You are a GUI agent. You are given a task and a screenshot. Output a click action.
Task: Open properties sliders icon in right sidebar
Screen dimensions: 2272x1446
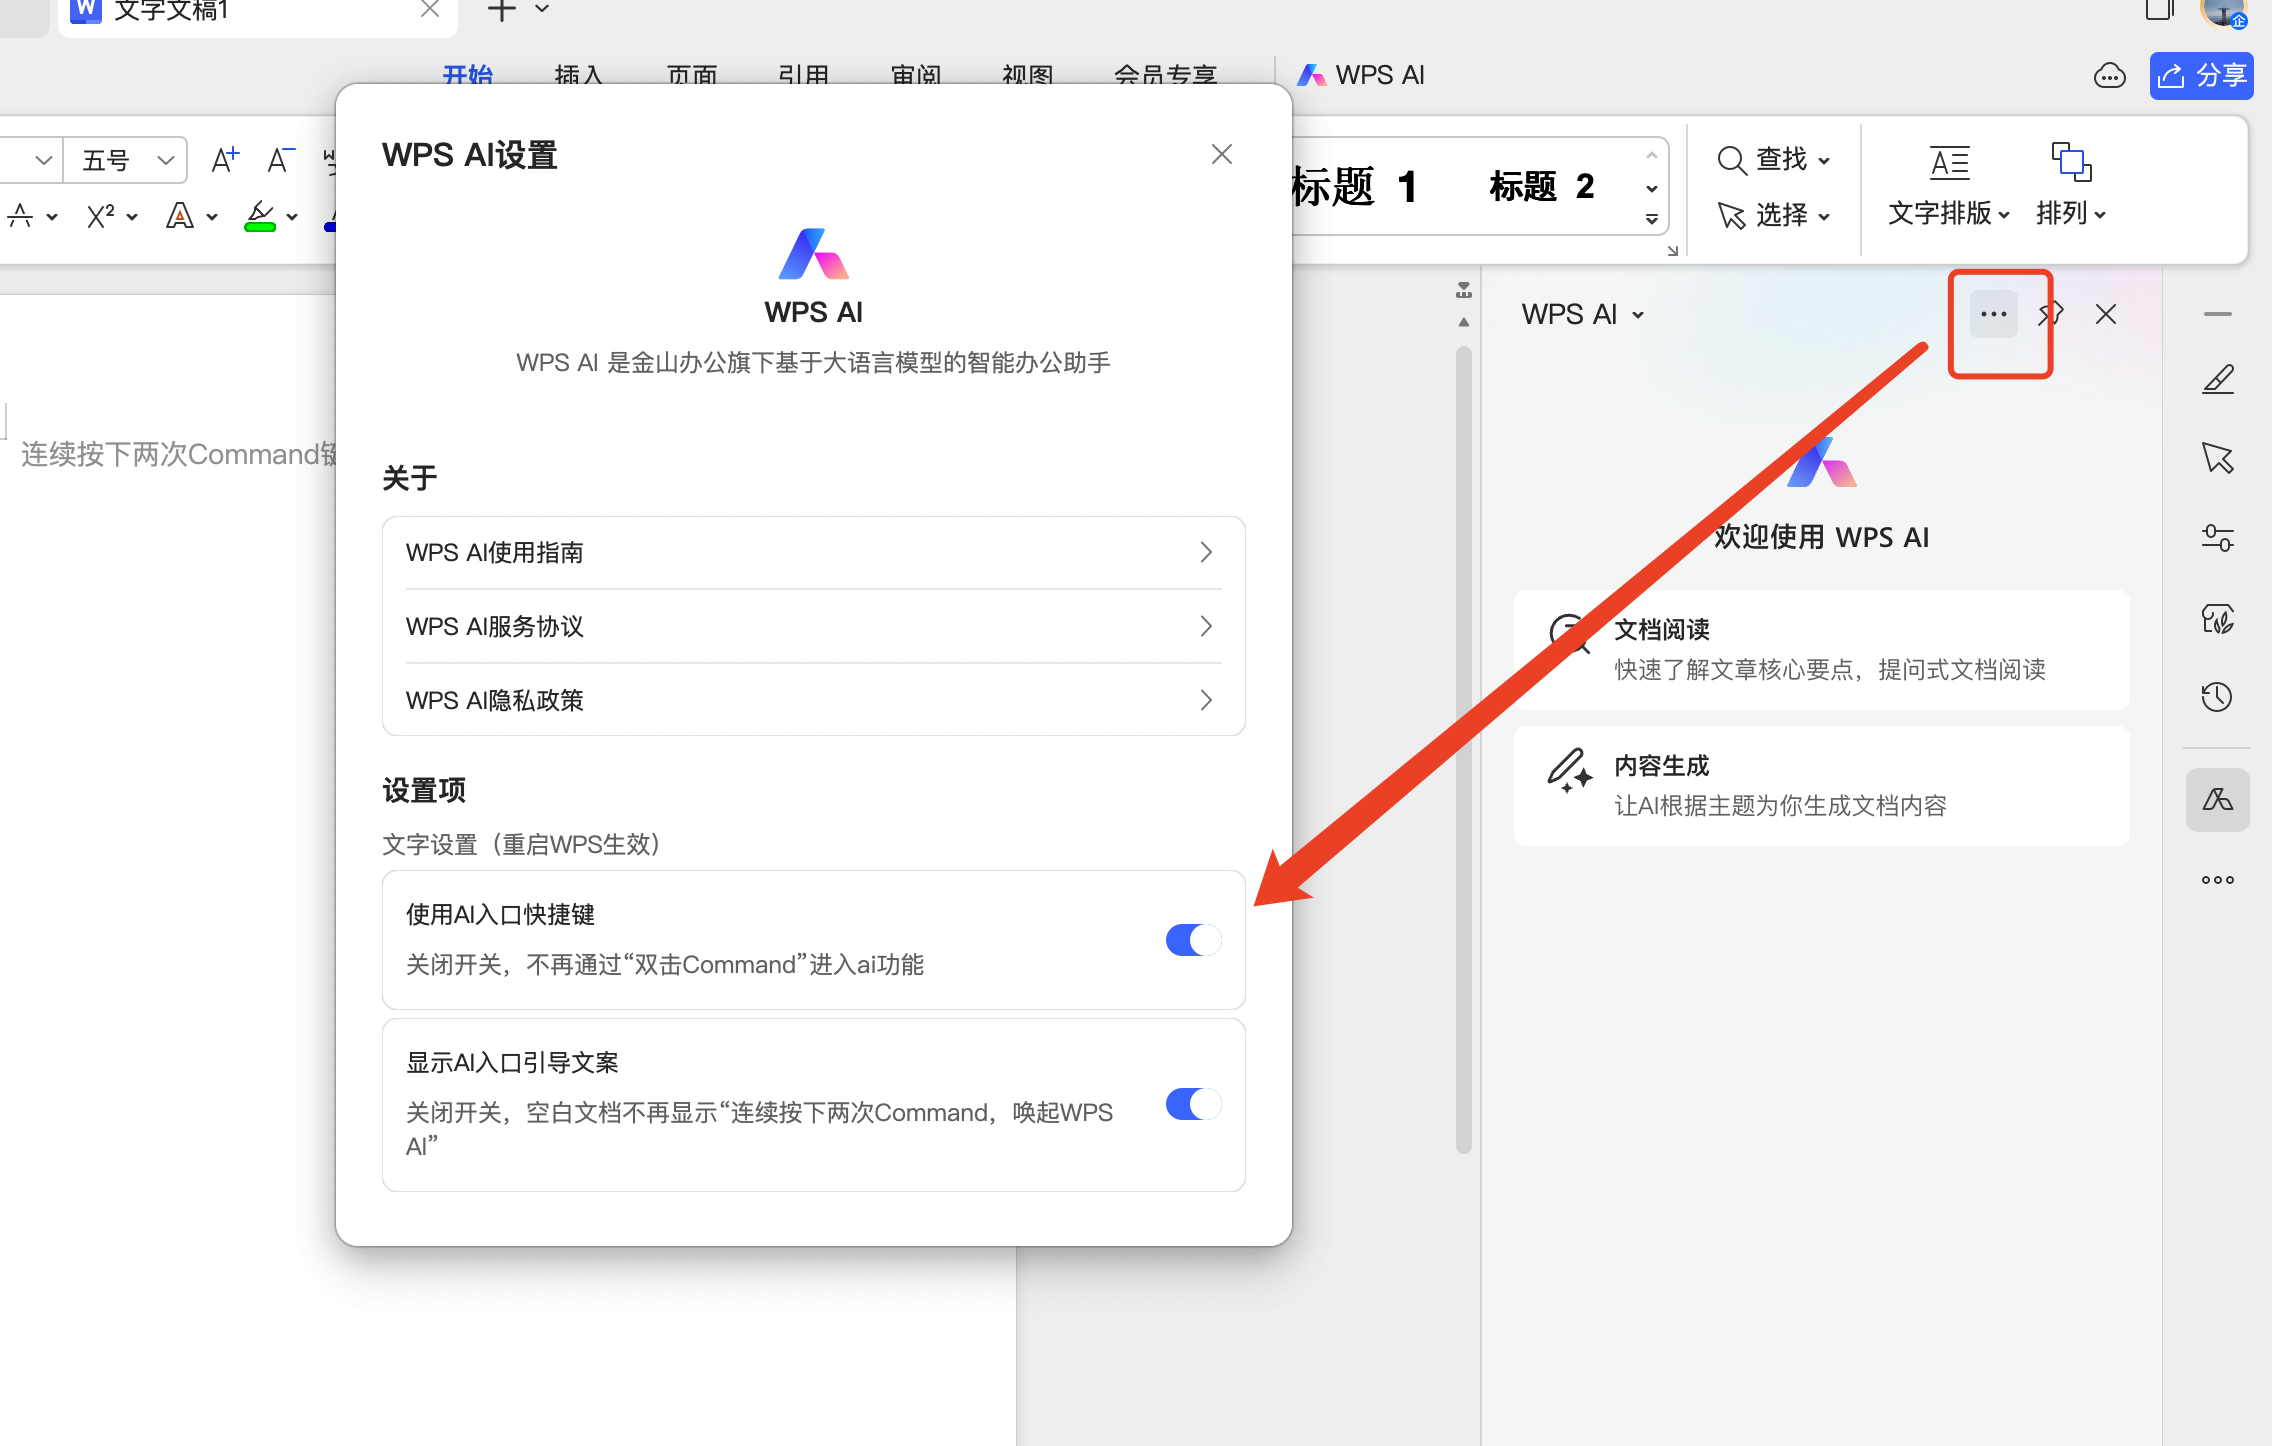click(x=2217, y=538)
